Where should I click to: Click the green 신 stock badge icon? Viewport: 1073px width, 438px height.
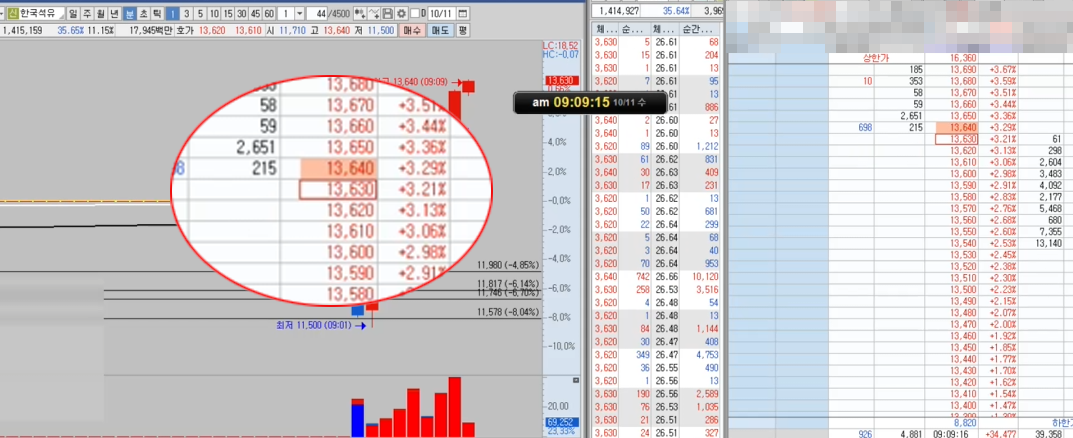click(12, 13)
